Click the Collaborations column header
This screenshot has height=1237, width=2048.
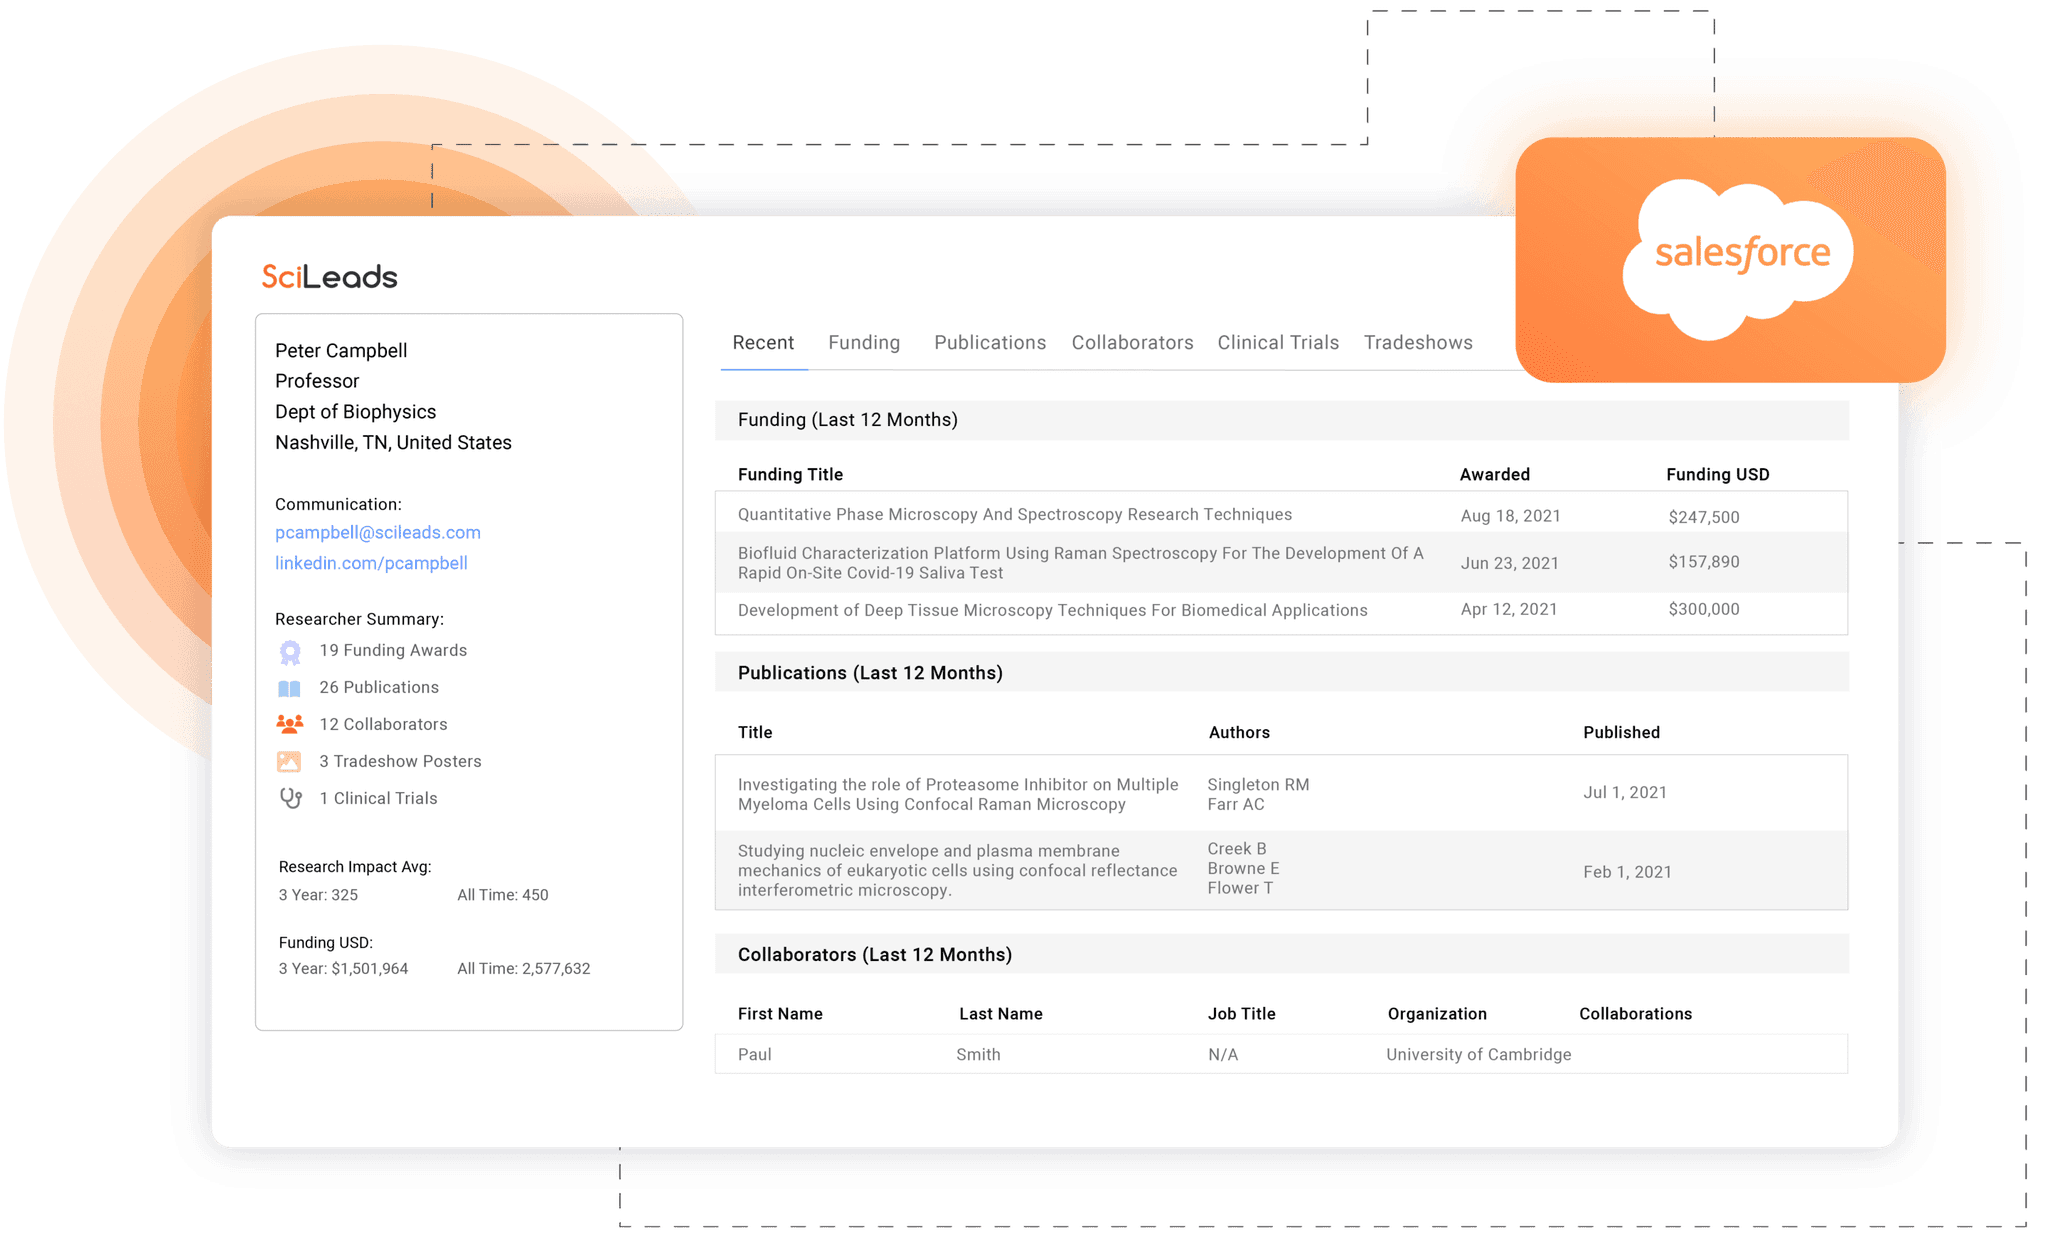tap(1635, 1014)
